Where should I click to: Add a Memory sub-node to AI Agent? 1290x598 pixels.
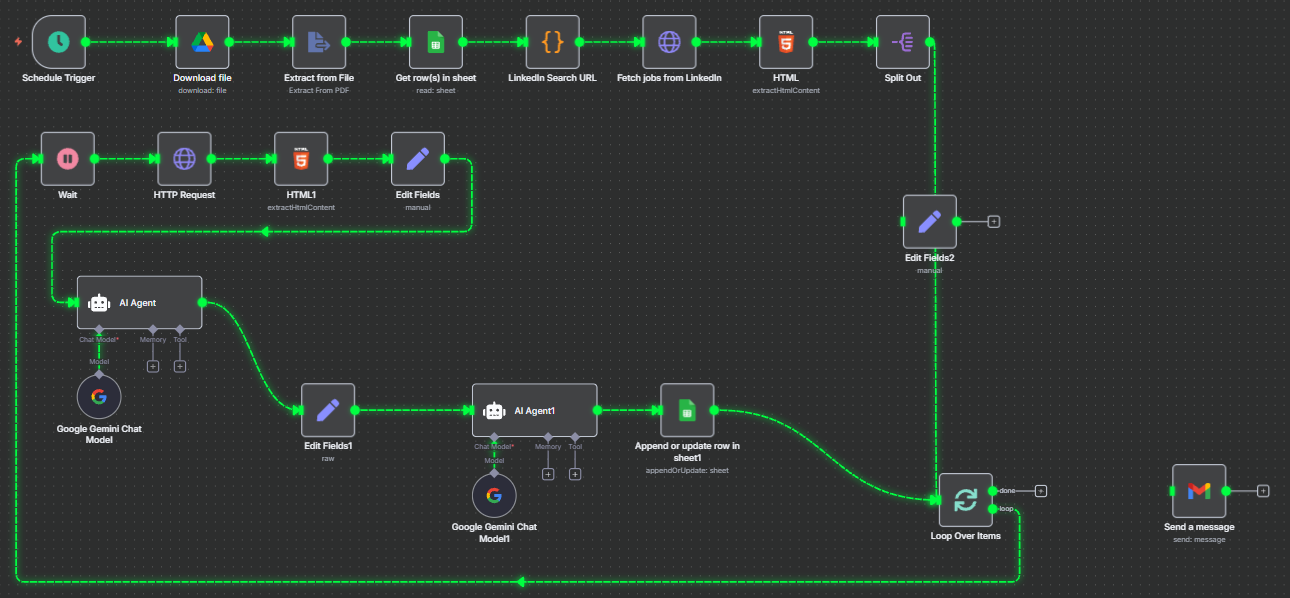(152, 366)
